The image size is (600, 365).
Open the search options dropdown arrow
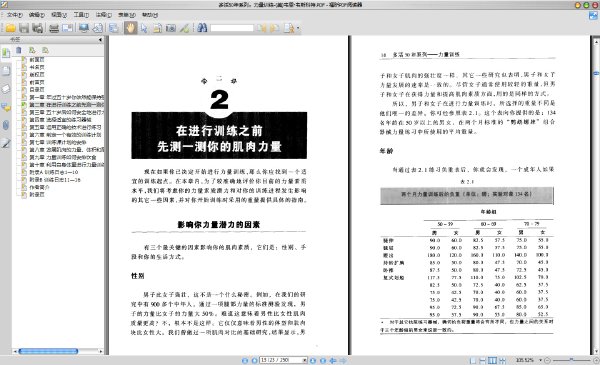point(297,28)
